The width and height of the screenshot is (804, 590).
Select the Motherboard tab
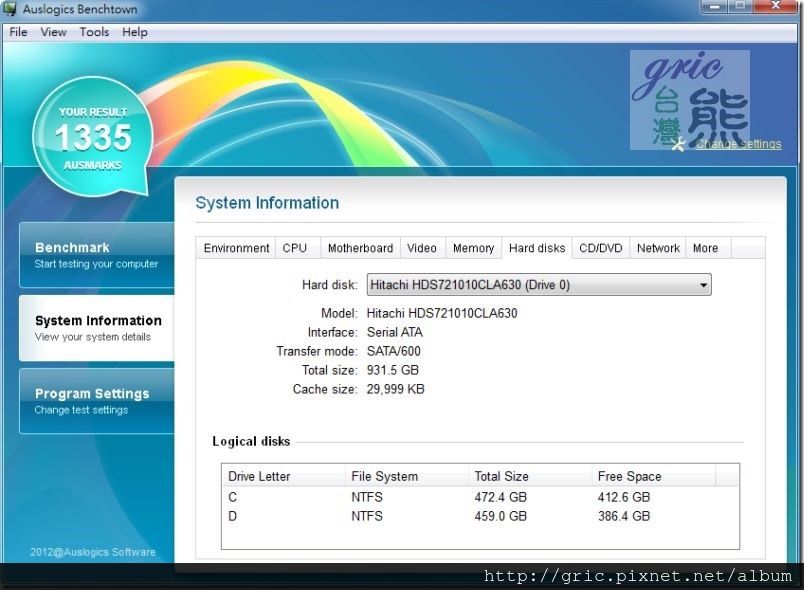coord(360,248)
